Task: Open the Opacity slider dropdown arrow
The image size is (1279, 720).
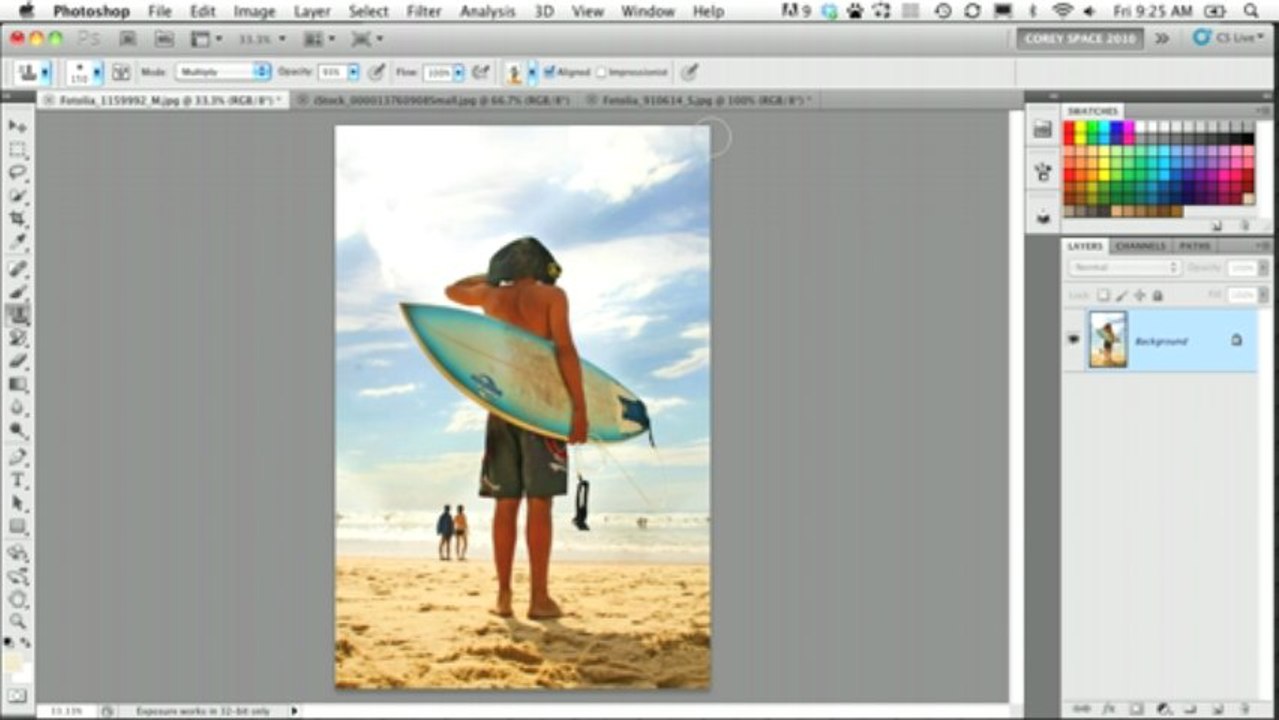Action: [x=354, y=72]
